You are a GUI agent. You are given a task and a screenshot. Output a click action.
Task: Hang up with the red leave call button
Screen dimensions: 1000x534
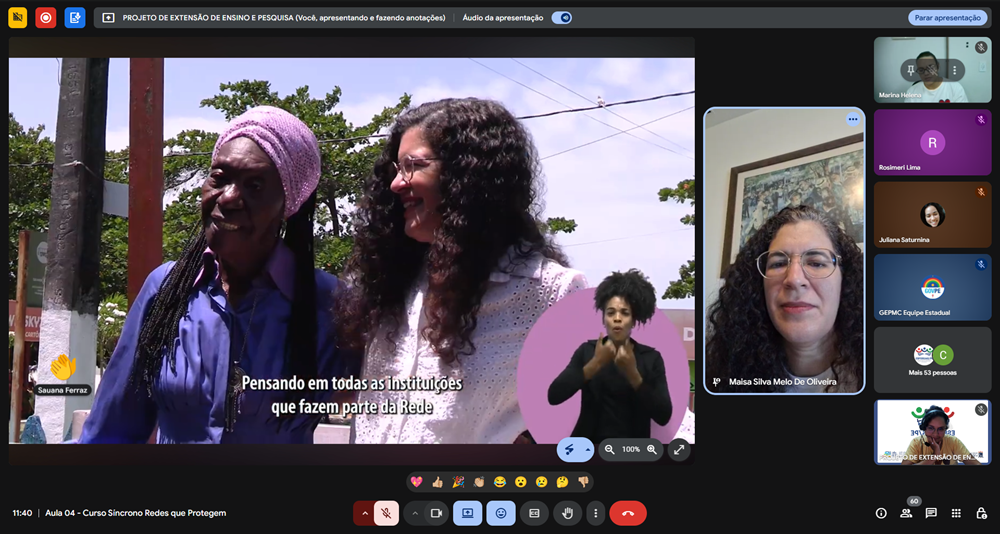point(628,513)
